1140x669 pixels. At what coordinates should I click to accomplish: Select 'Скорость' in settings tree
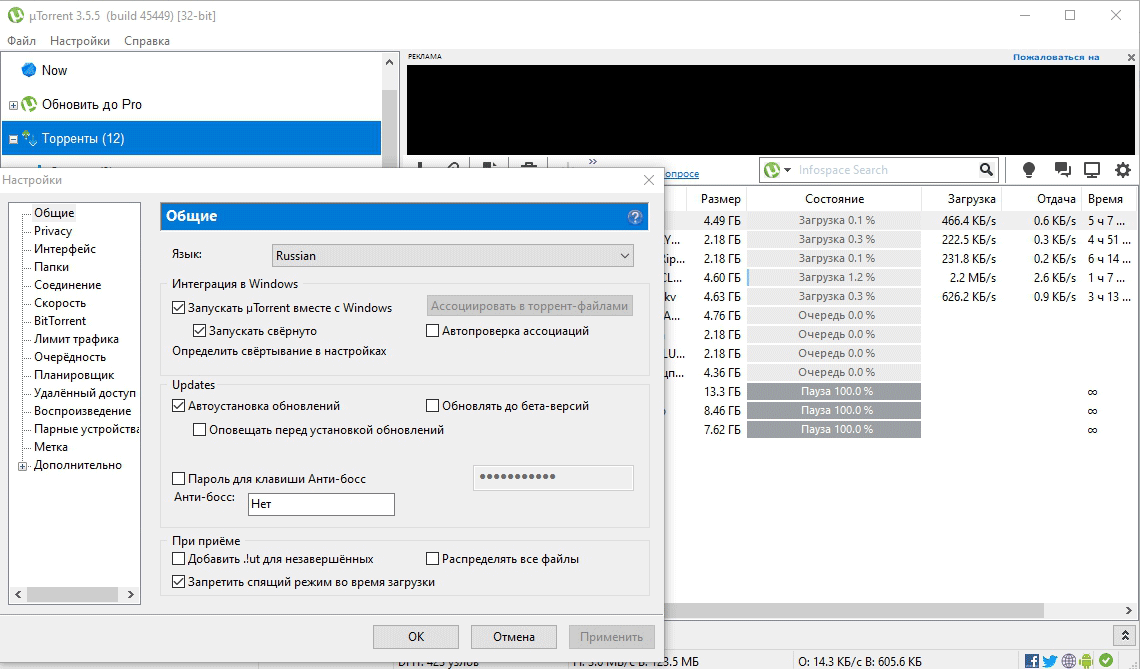[x=60, y=303]
